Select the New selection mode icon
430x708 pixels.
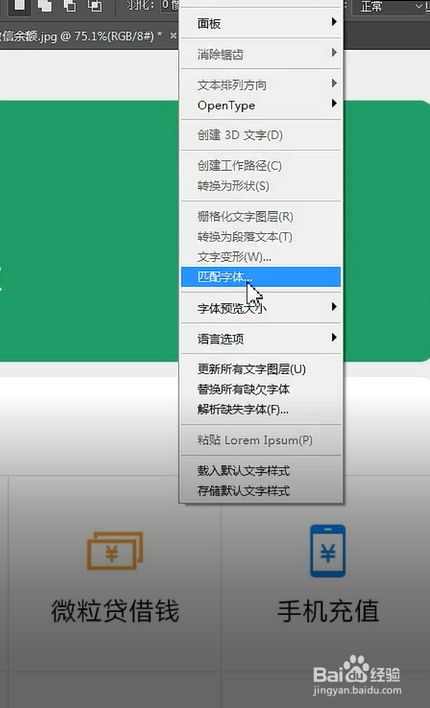pyautogui.click(x=19, y=6)
